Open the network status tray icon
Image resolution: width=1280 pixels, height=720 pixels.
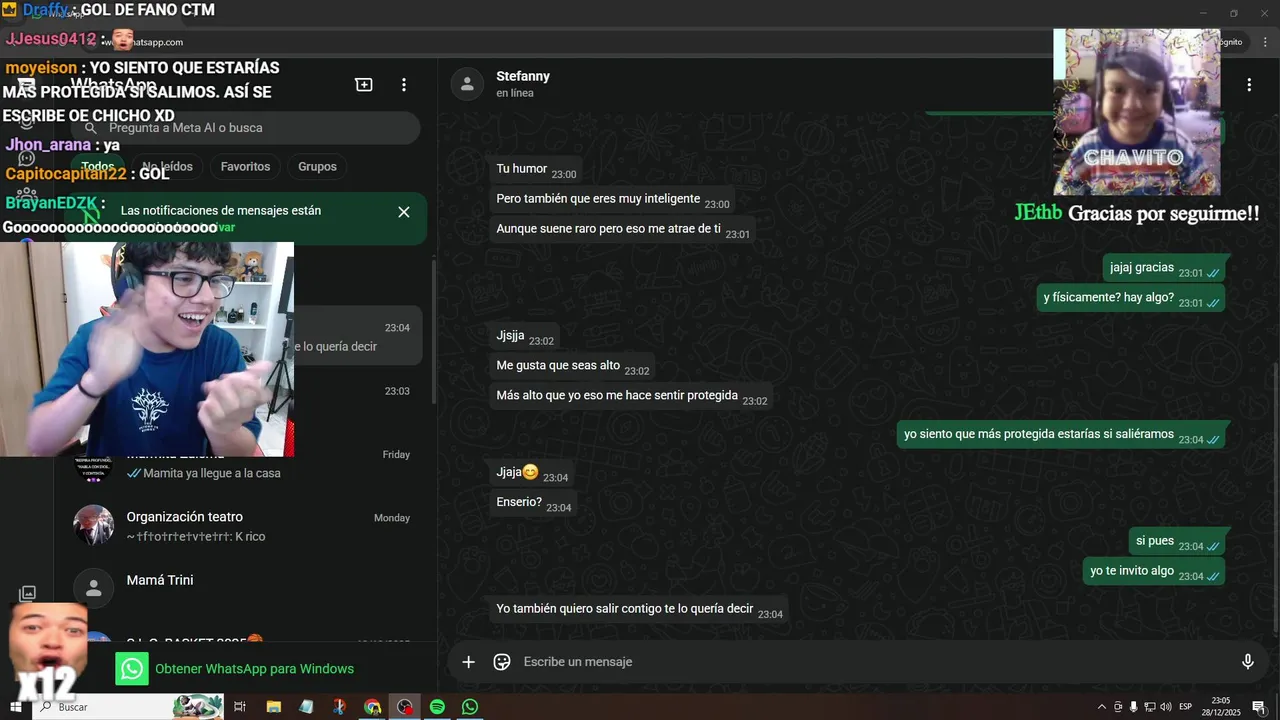[1150, 707]
